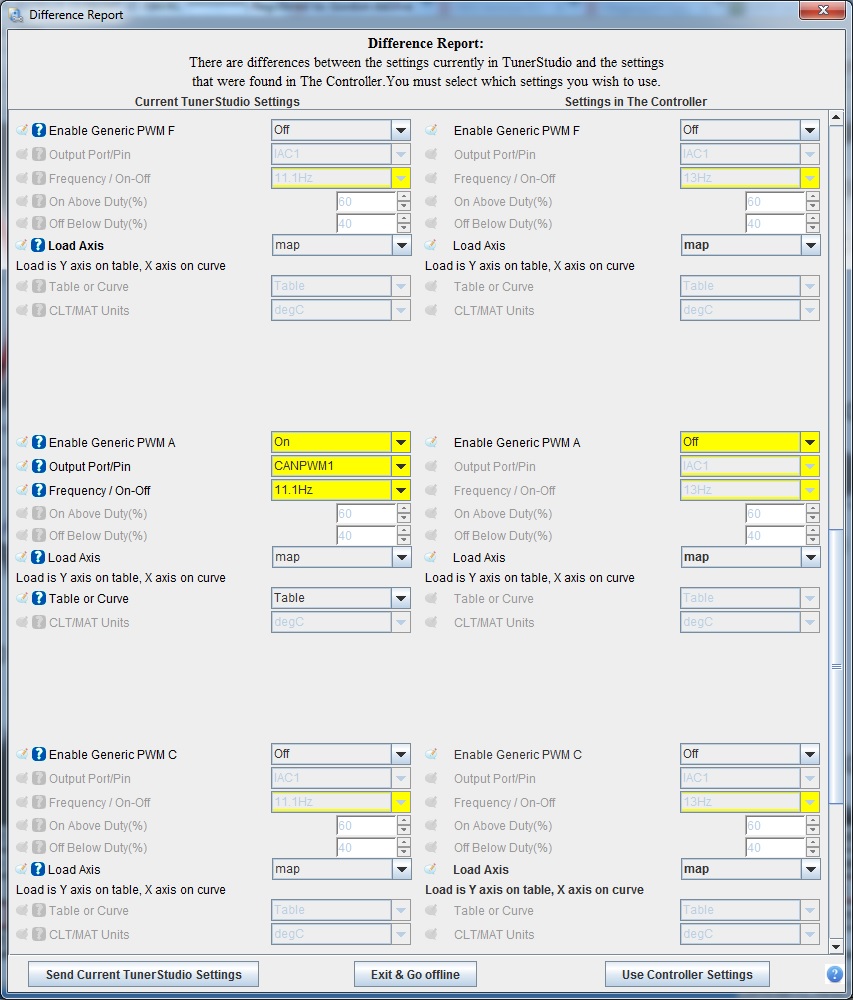
Task: Click TunerStudio PWM A 'Output Port/Pin' label
Action: click(90, 467)
